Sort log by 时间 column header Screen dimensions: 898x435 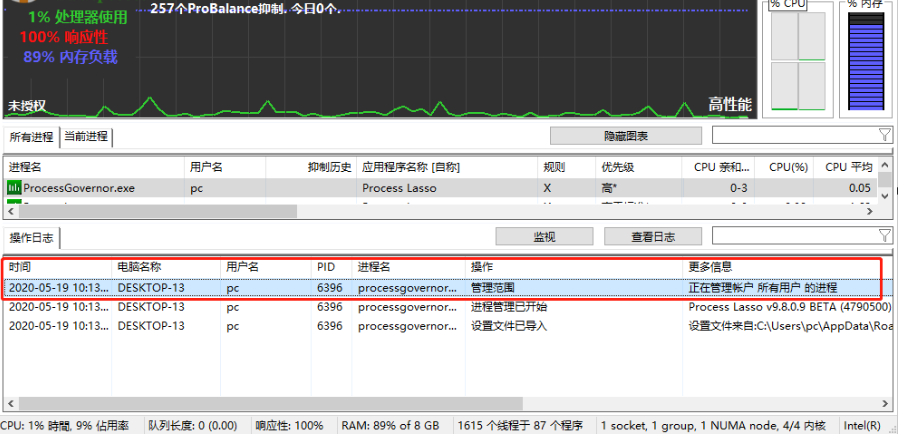coord(57,267)
